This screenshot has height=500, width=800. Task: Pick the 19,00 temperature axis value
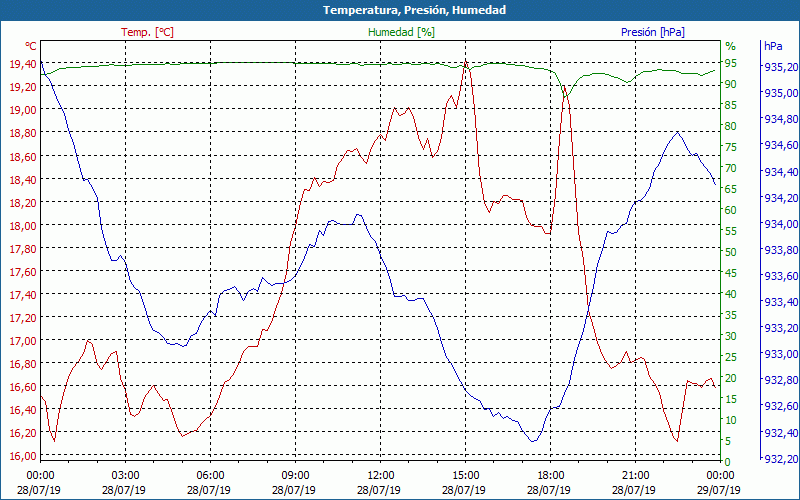(23, 110)
